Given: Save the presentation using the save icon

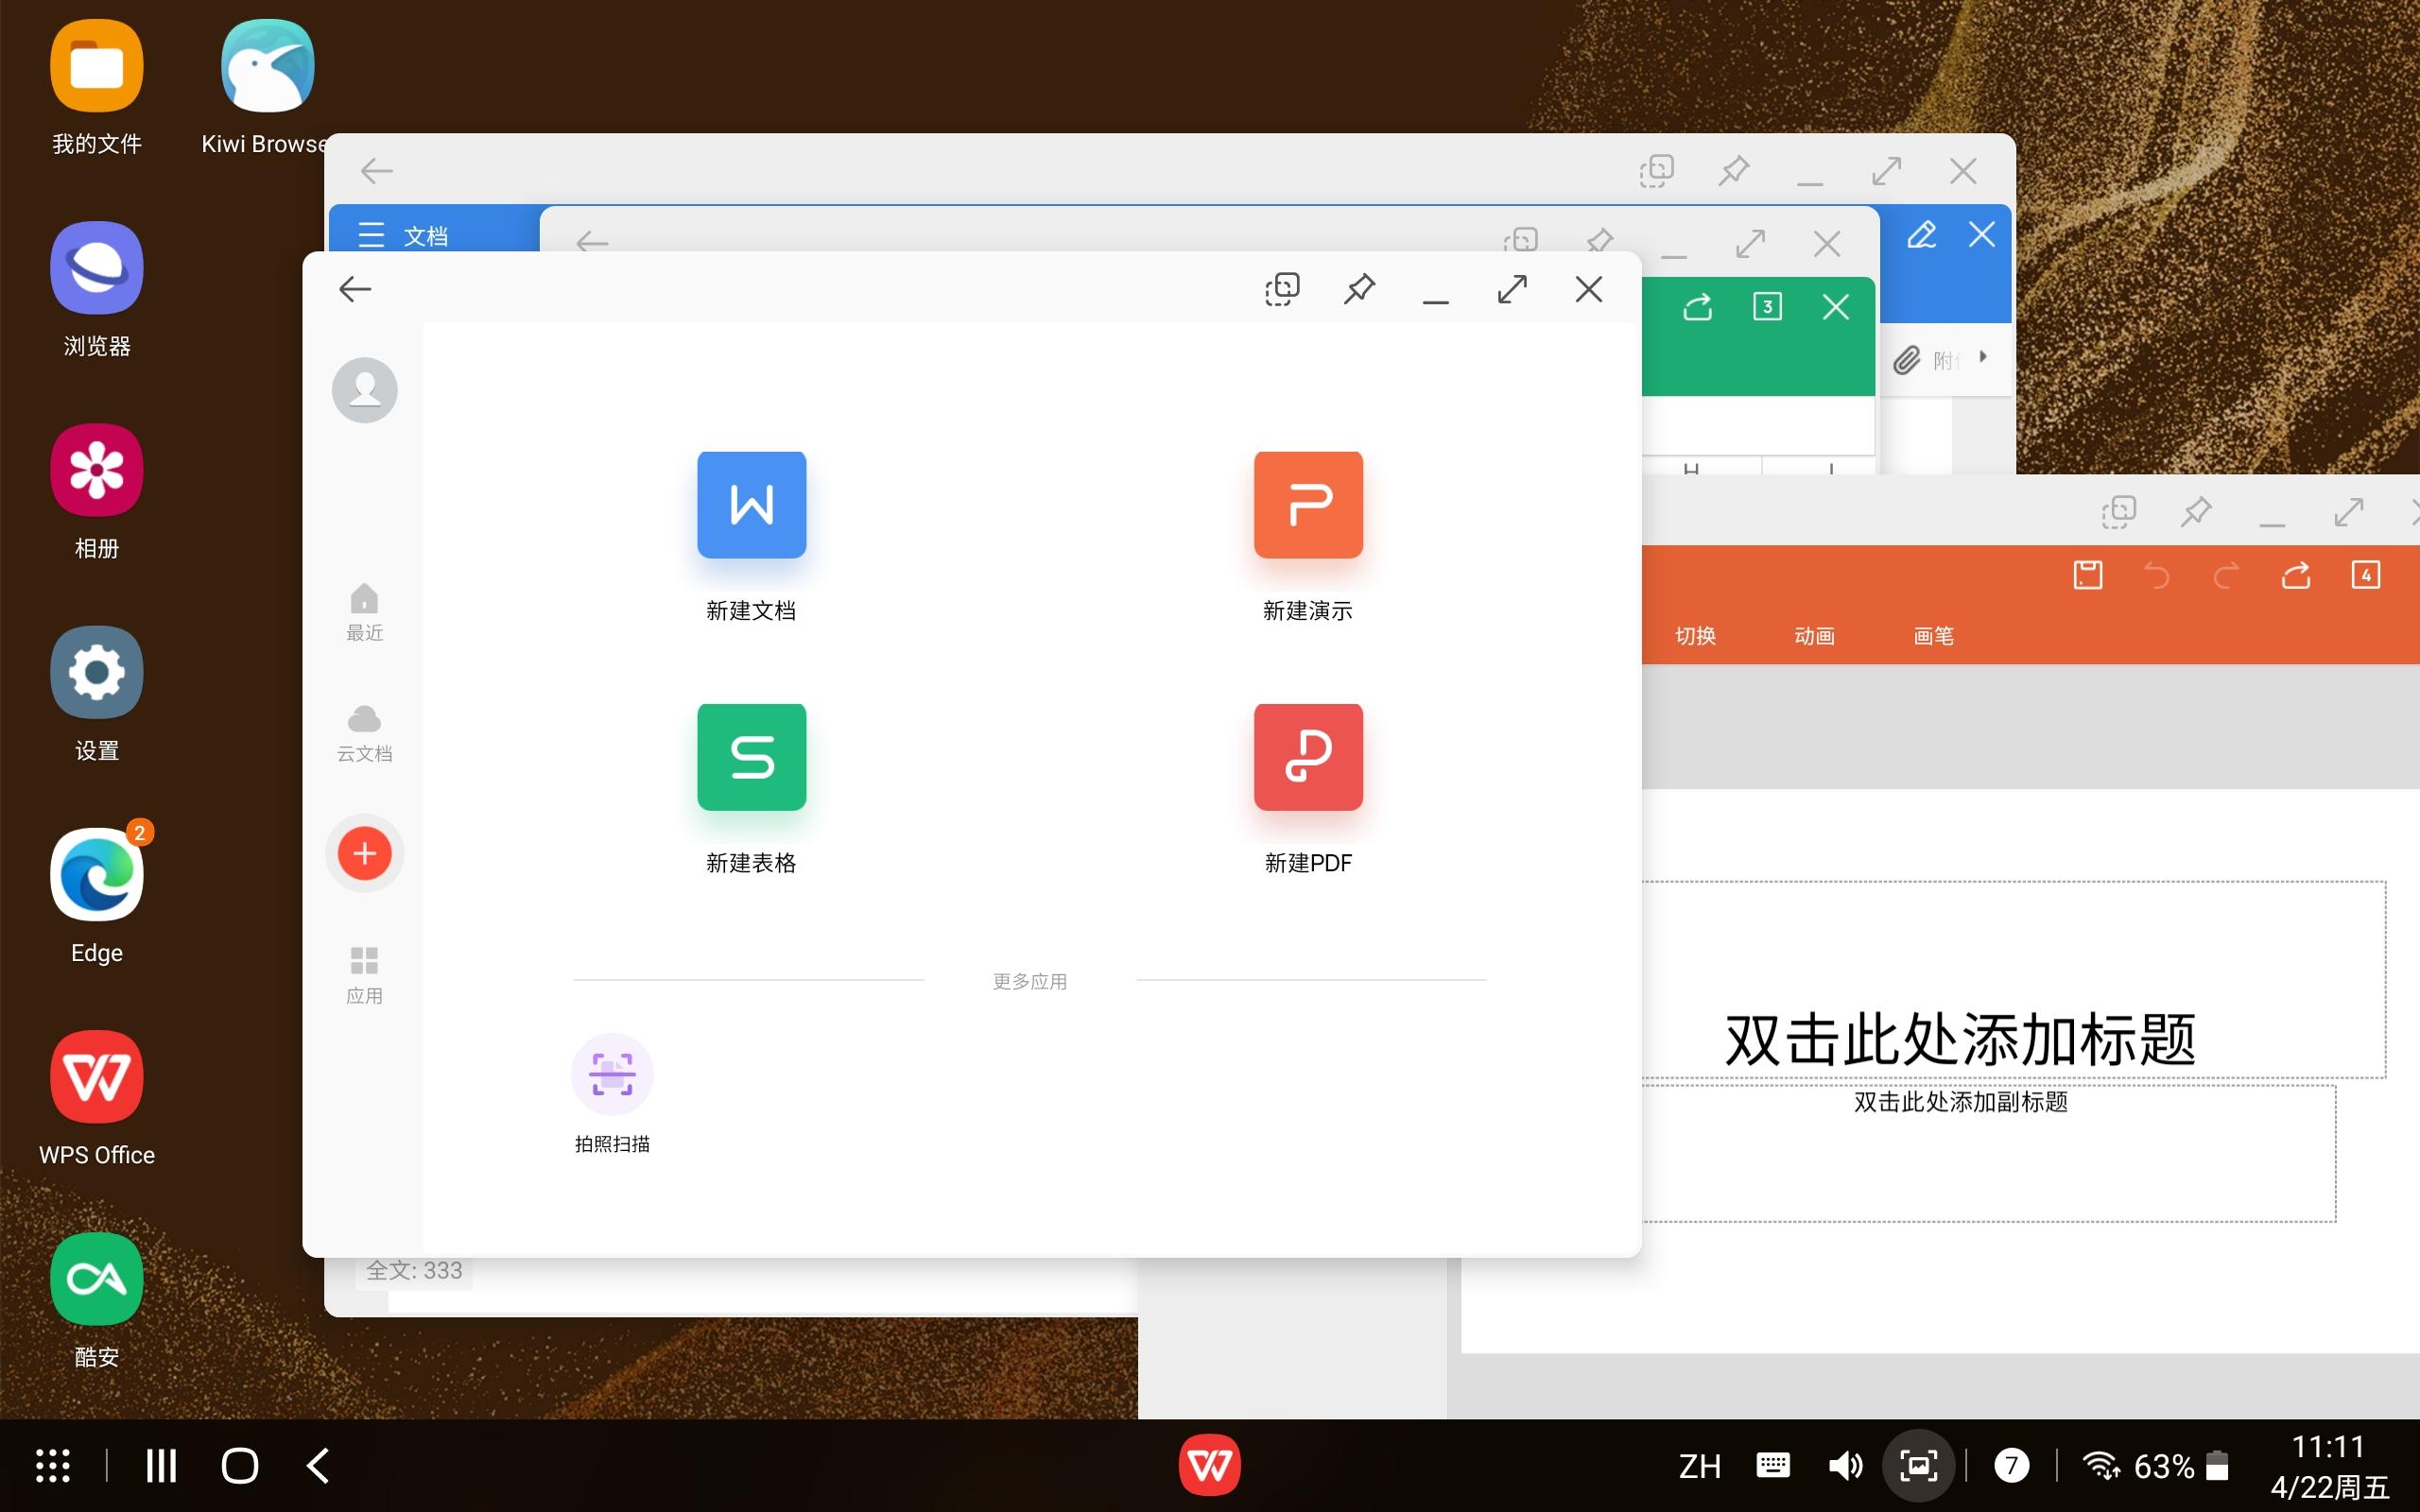Looking at the screenshot, I should click(x=2088, y=574).
